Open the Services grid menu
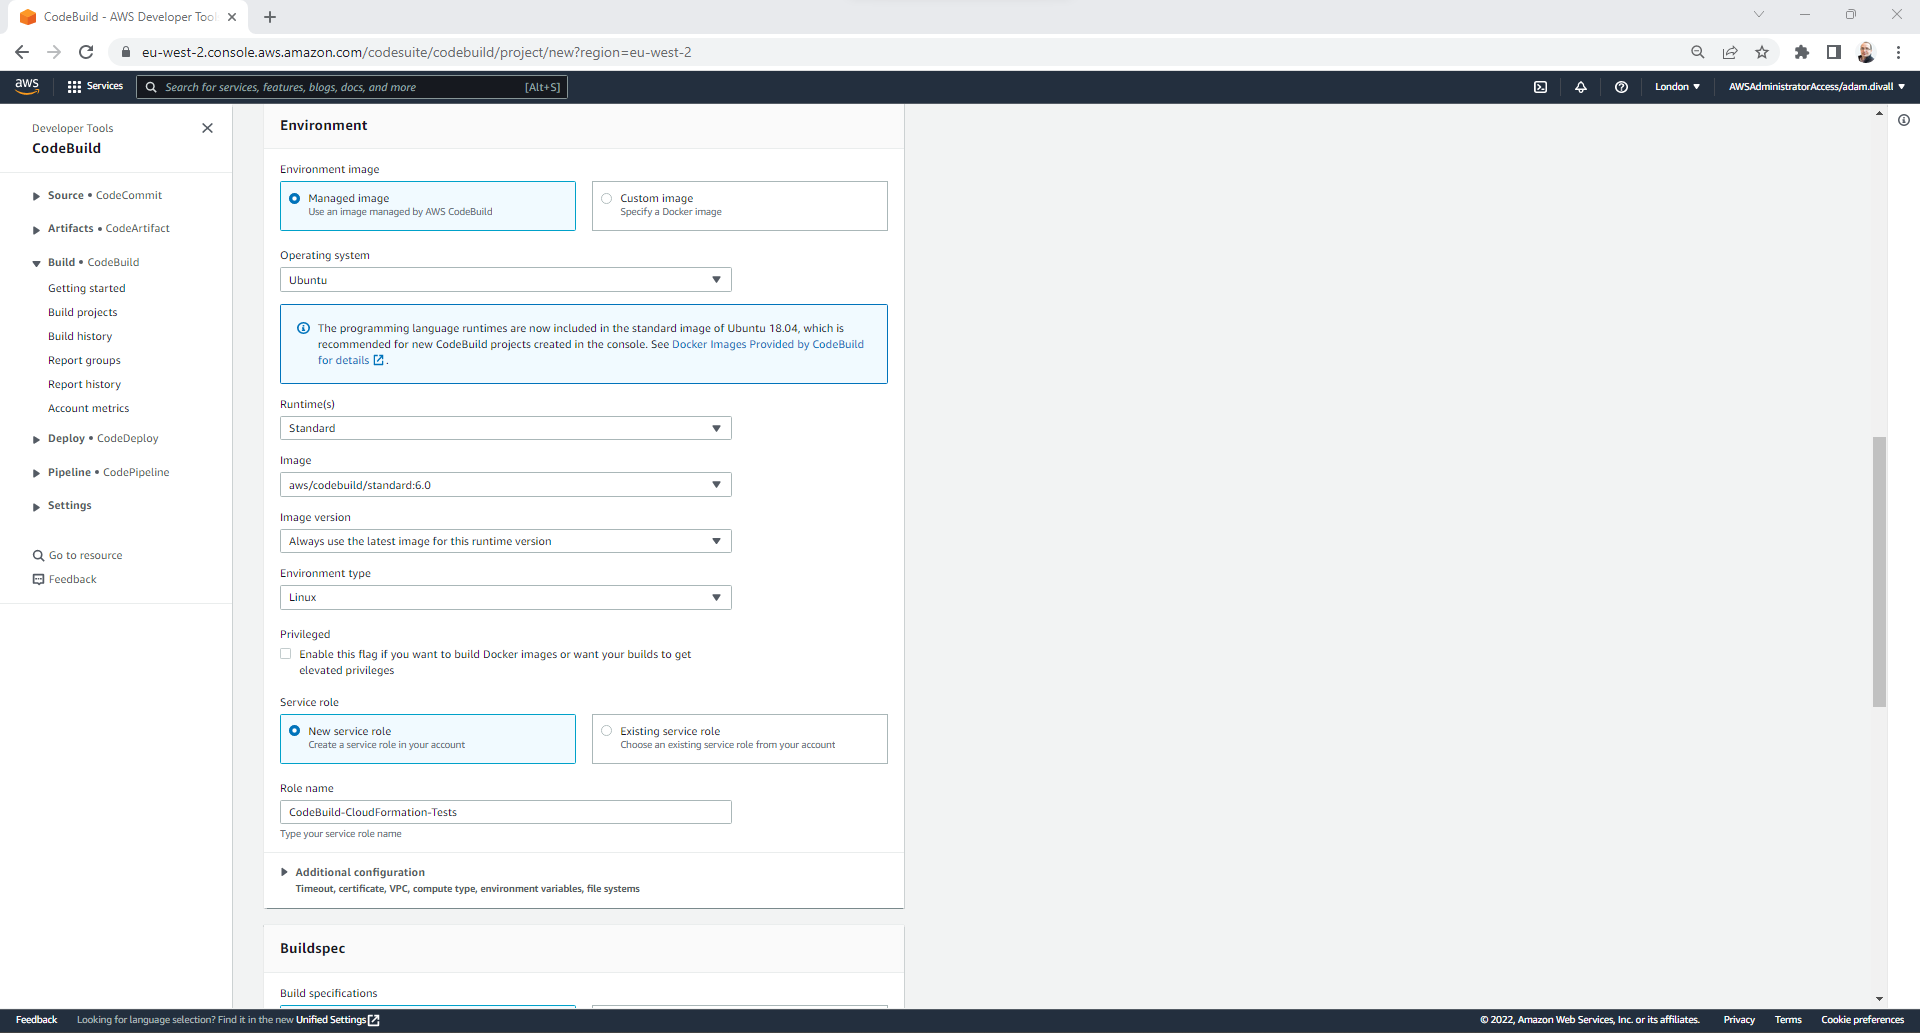 (95, 87)
